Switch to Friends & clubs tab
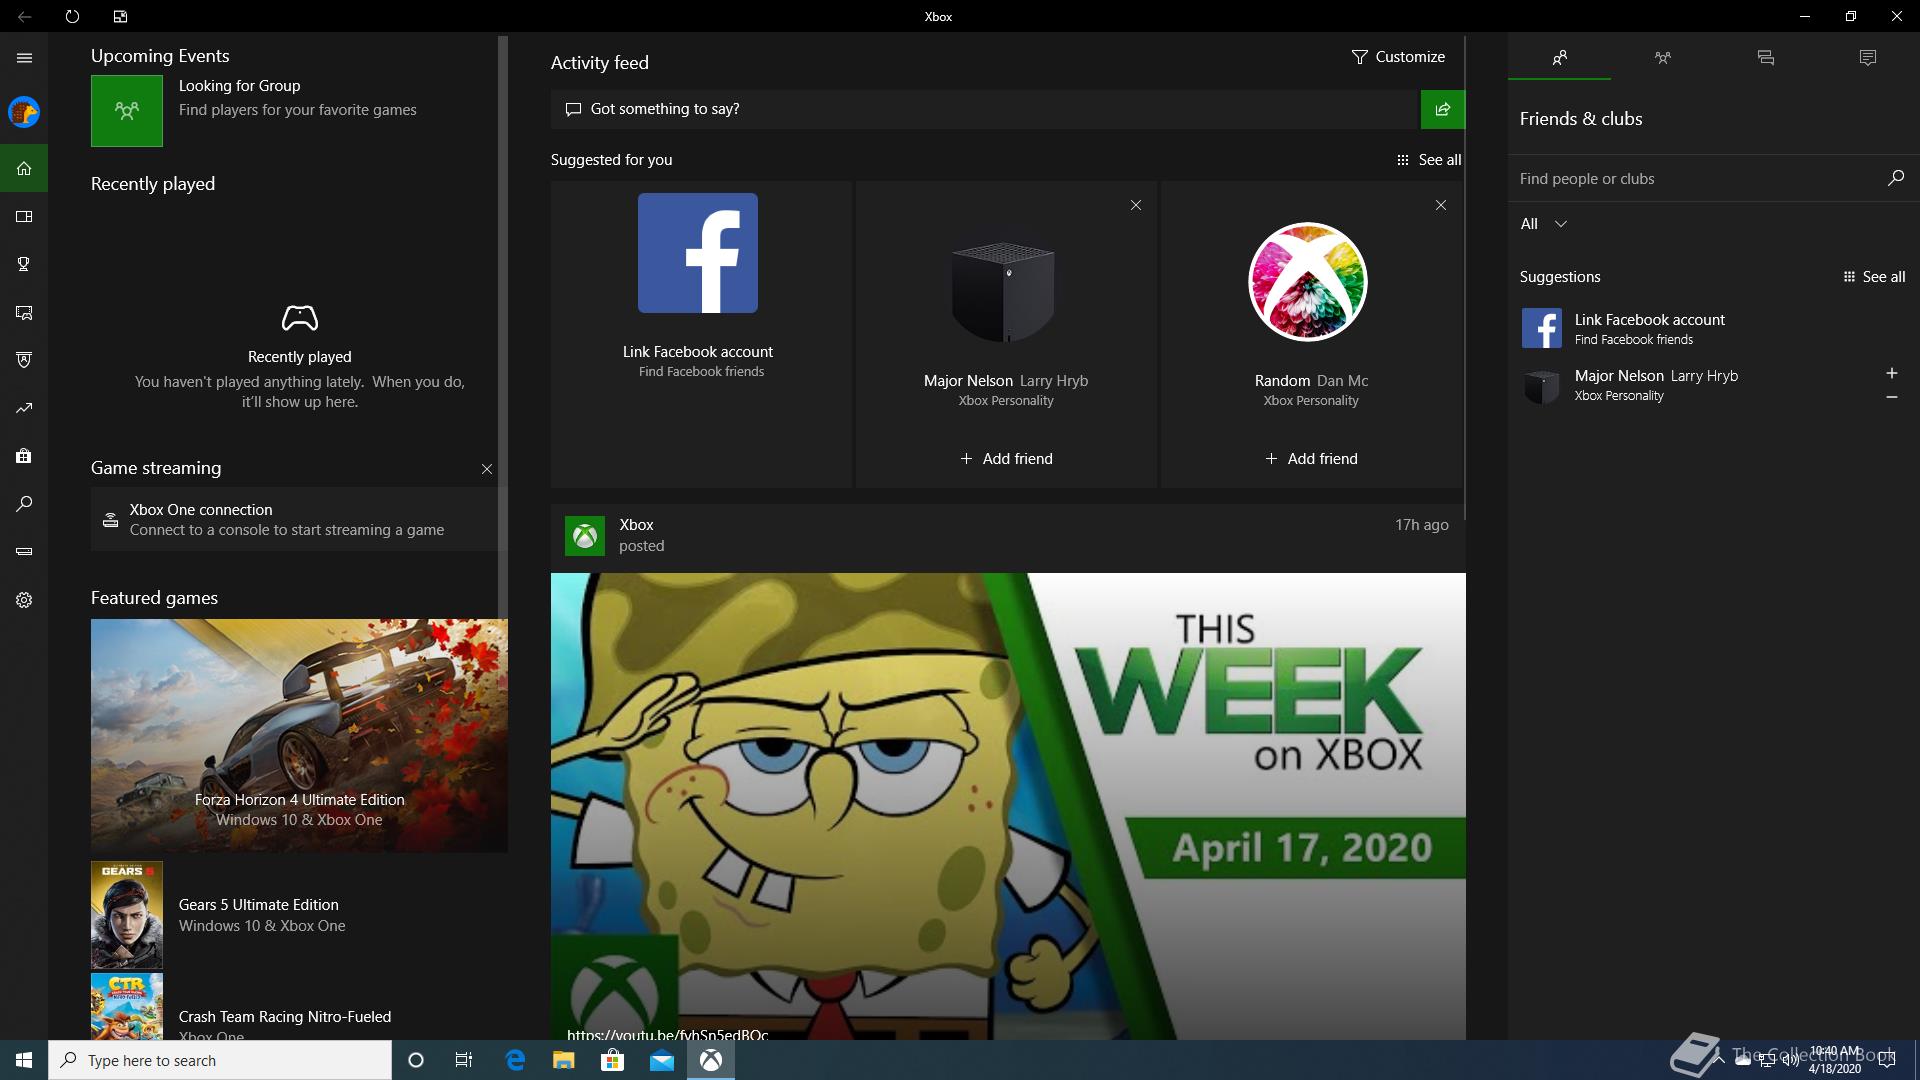Image resolution: width=1920 pixels, height=1080 pixels. coord(1559,58)
